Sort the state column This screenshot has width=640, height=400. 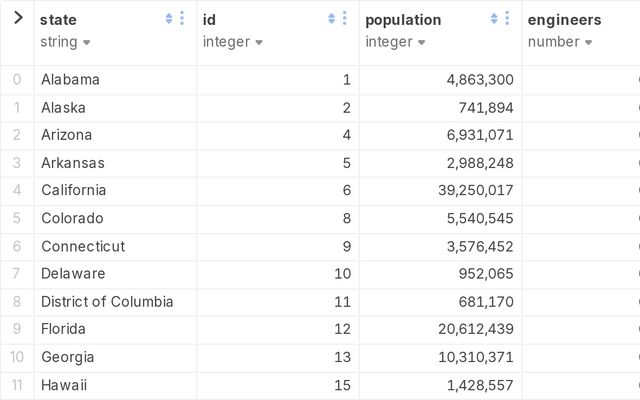pos(169,18)
